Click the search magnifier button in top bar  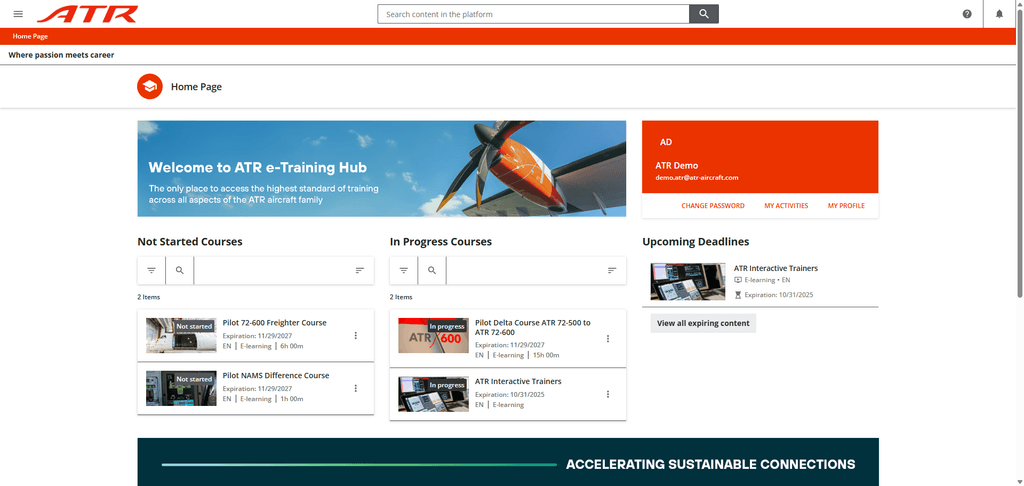704,14
